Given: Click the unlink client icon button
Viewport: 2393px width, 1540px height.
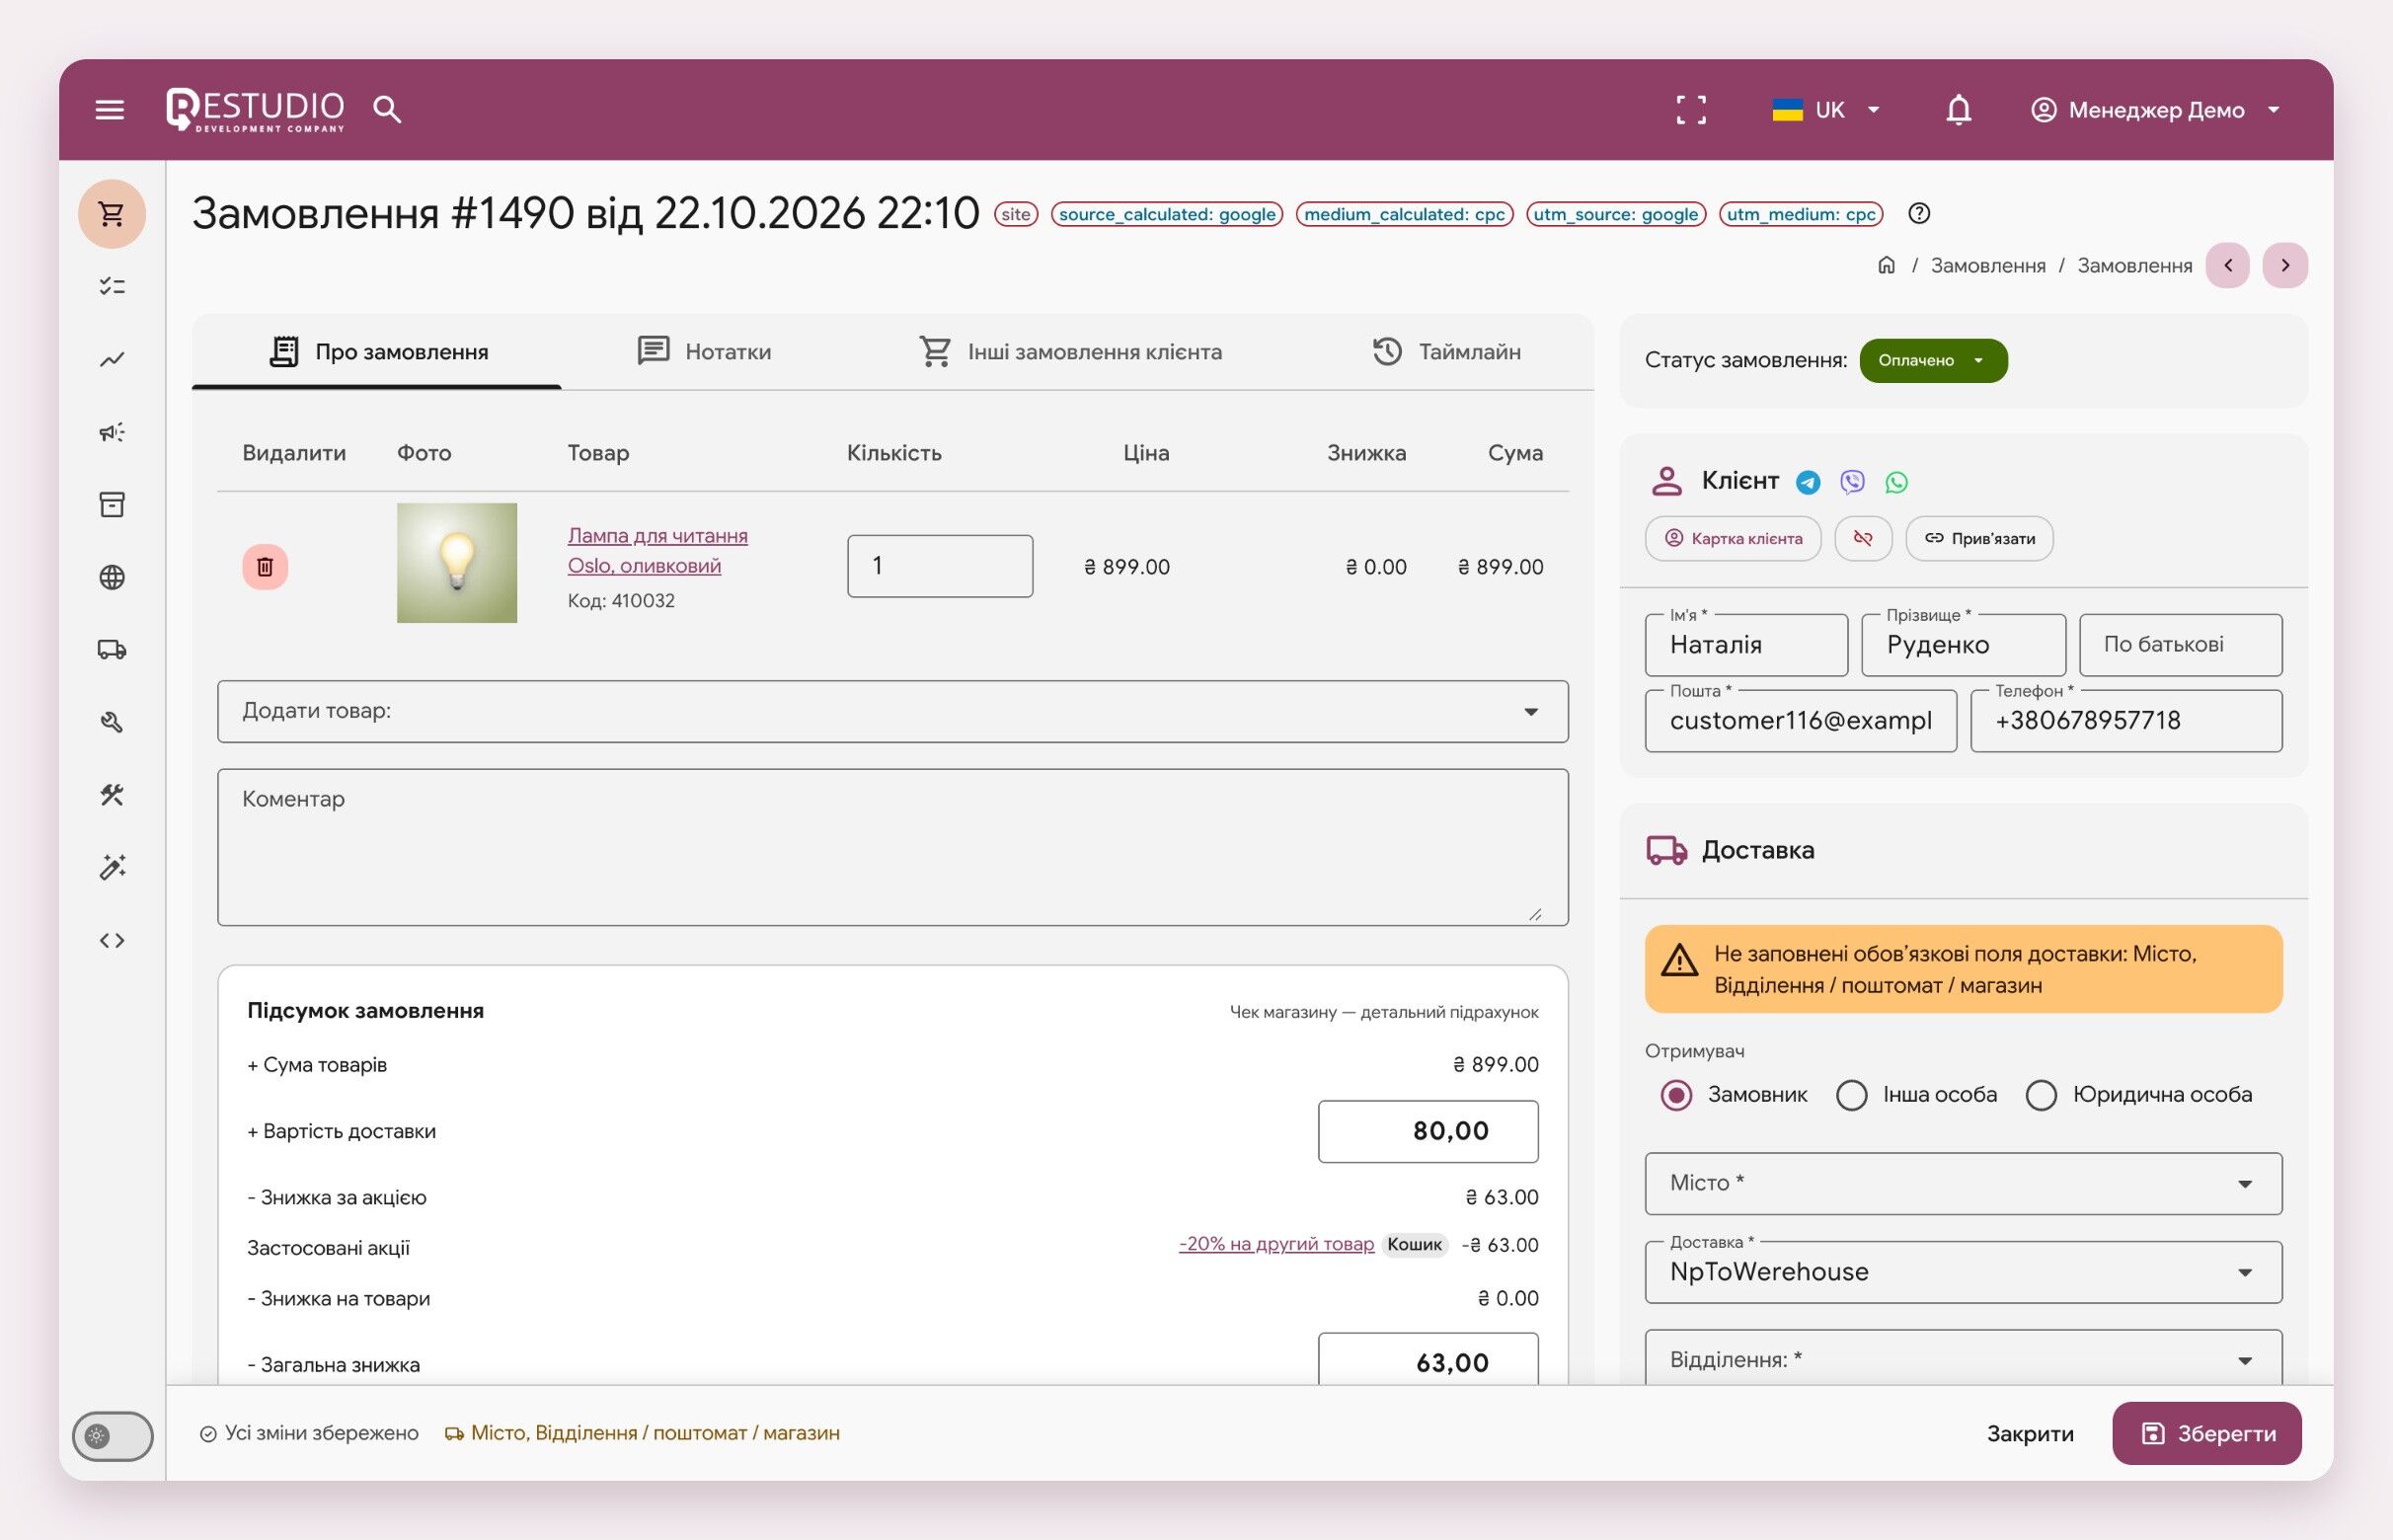Looking at the screenshot, I should (1863, 538).
